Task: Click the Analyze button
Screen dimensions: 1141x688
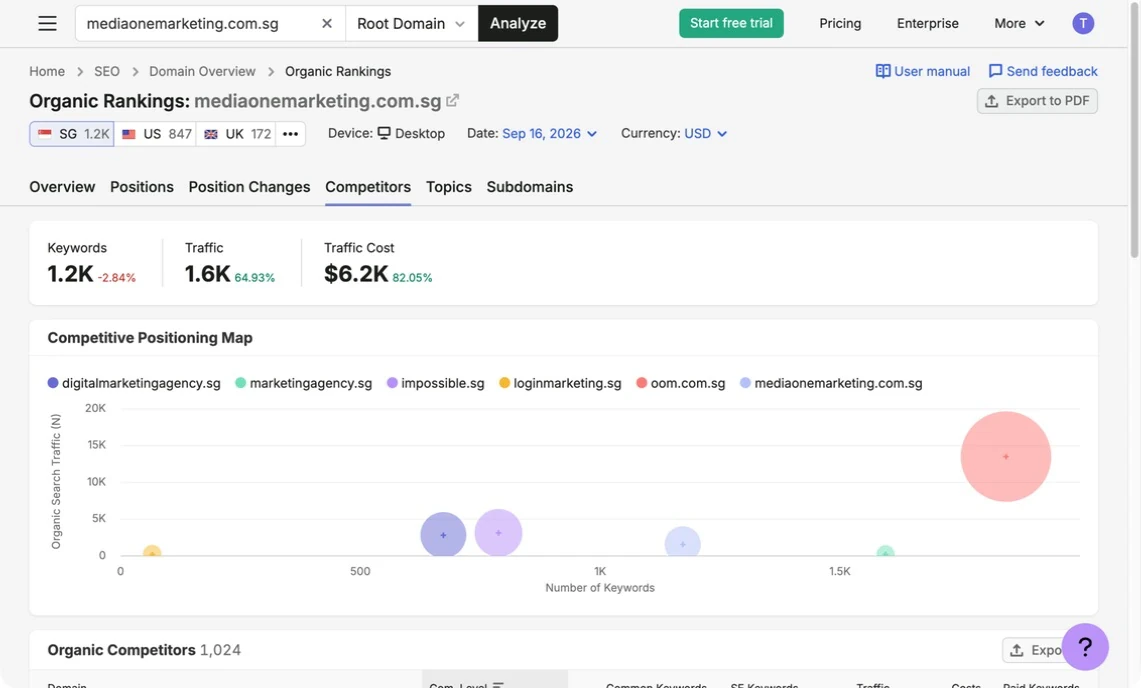Action: (x=517, y=23)
